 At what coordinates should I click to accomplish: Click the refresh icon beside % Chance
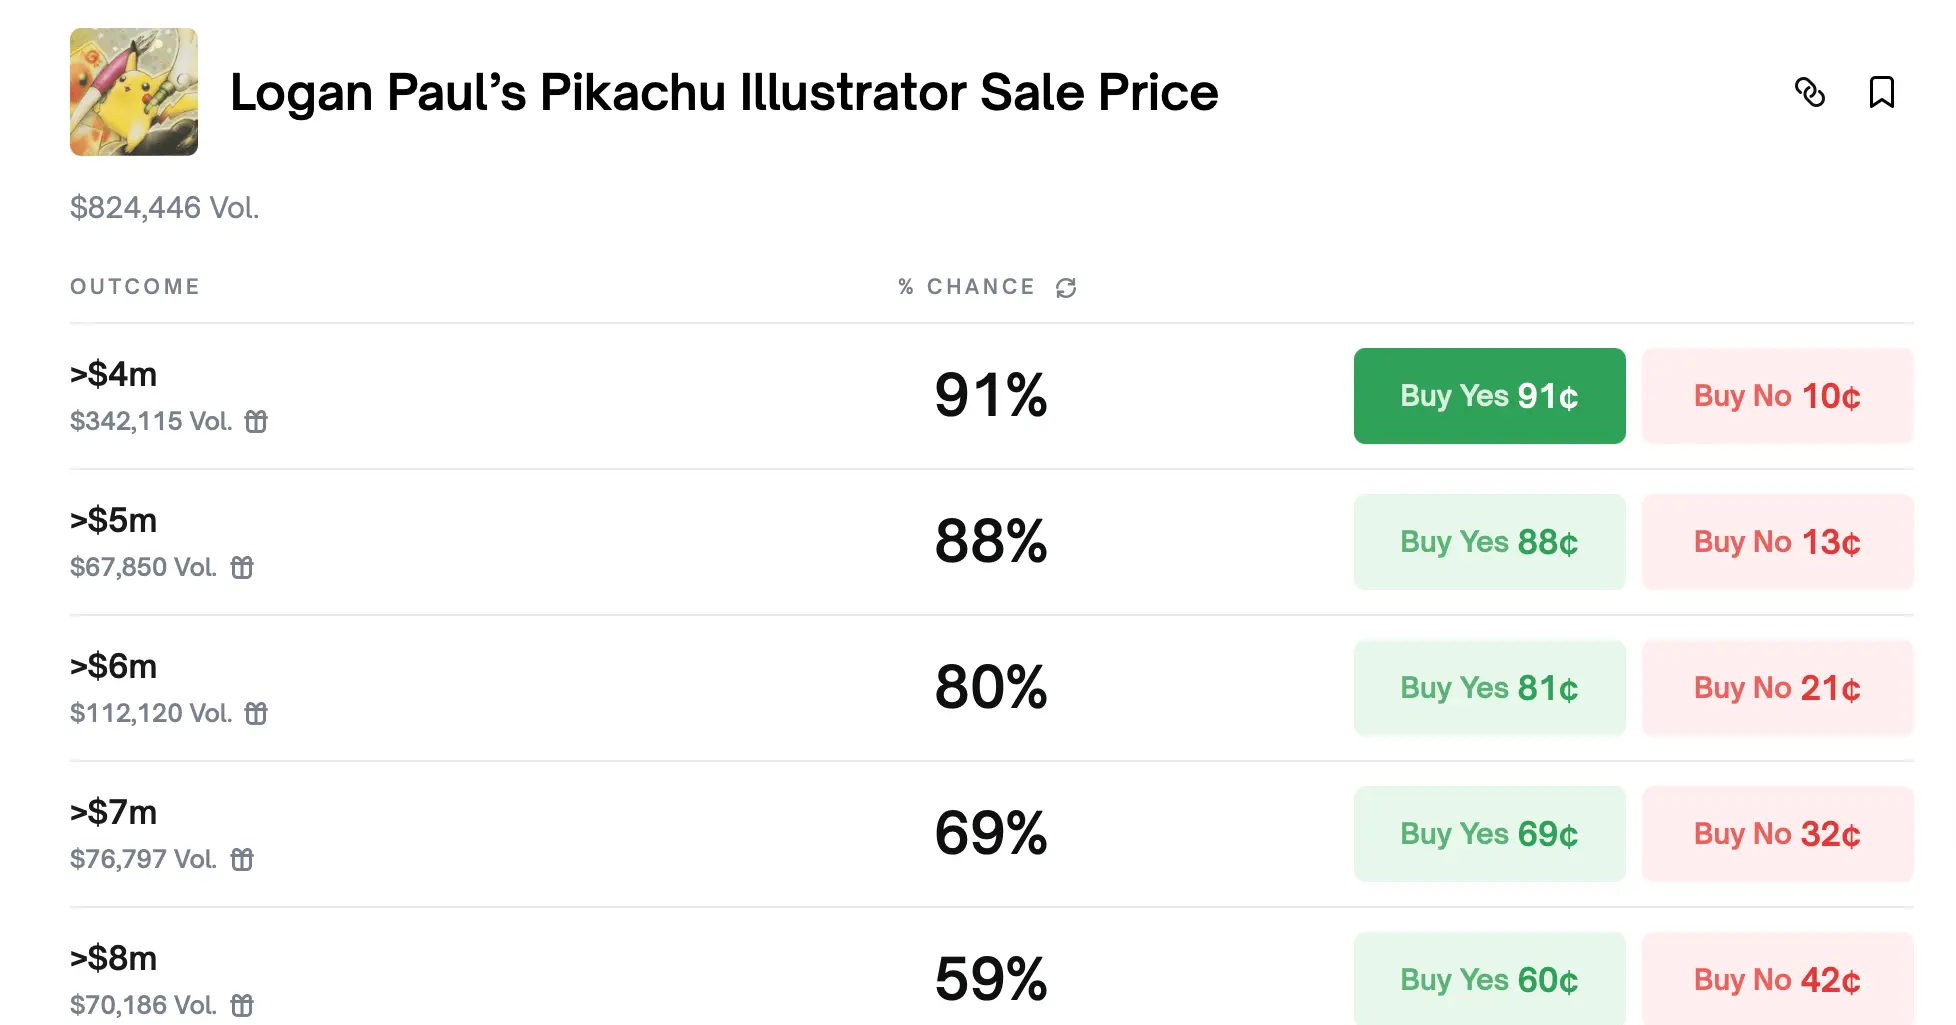[1066, 288]
